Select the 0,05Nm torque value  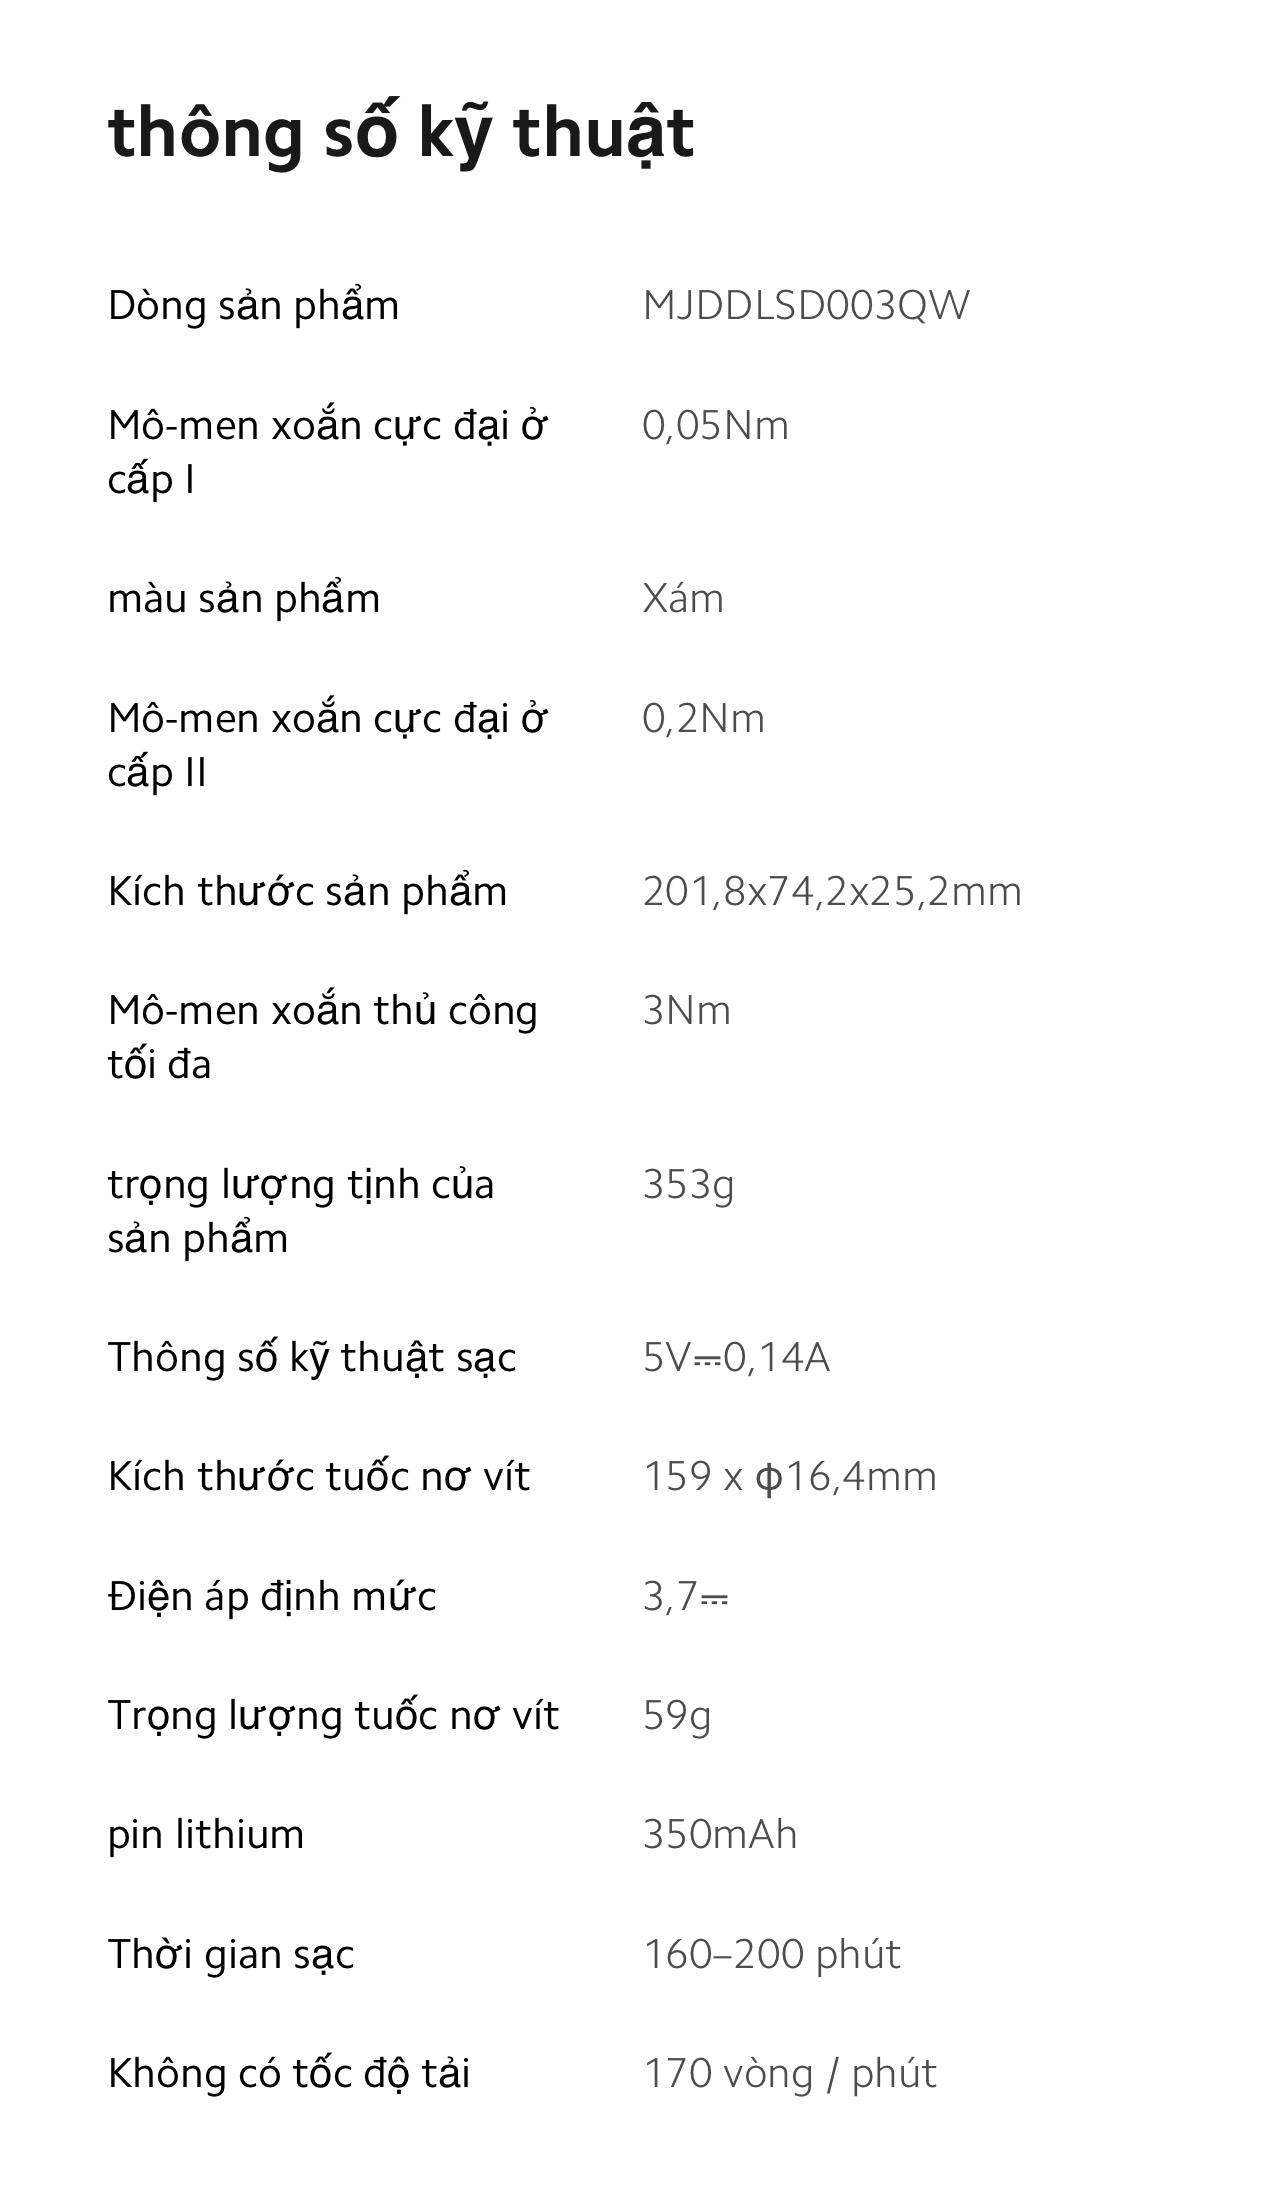tap(716, 426)
